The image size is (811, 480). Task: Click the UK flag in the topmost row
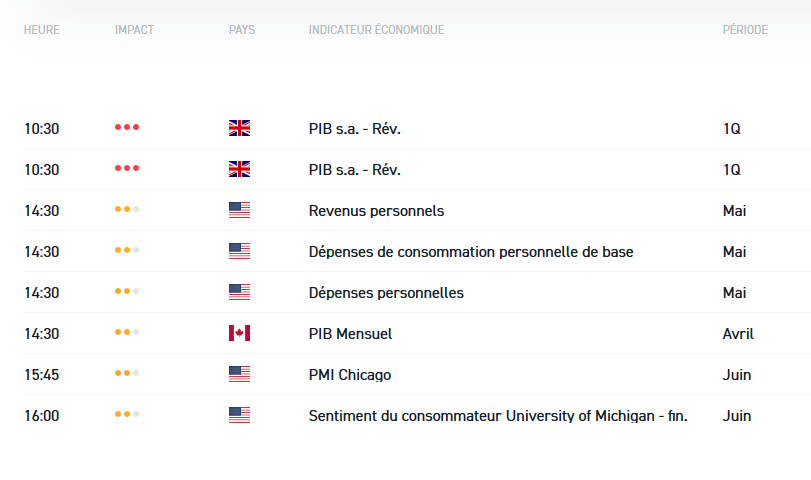(x=239, y=128)
